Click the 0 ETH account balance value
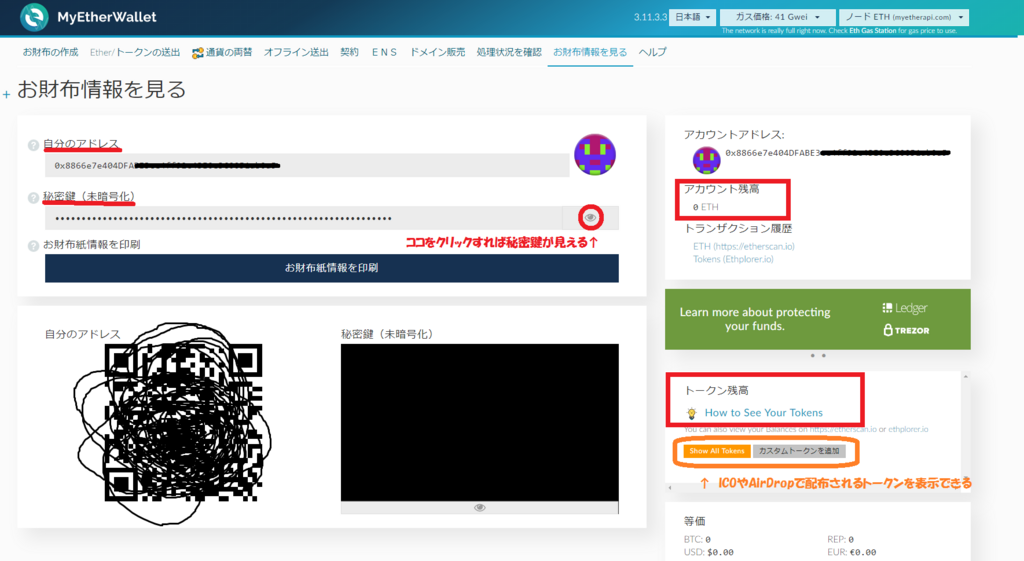This screenshot has height=561, width=1024. 705,207
